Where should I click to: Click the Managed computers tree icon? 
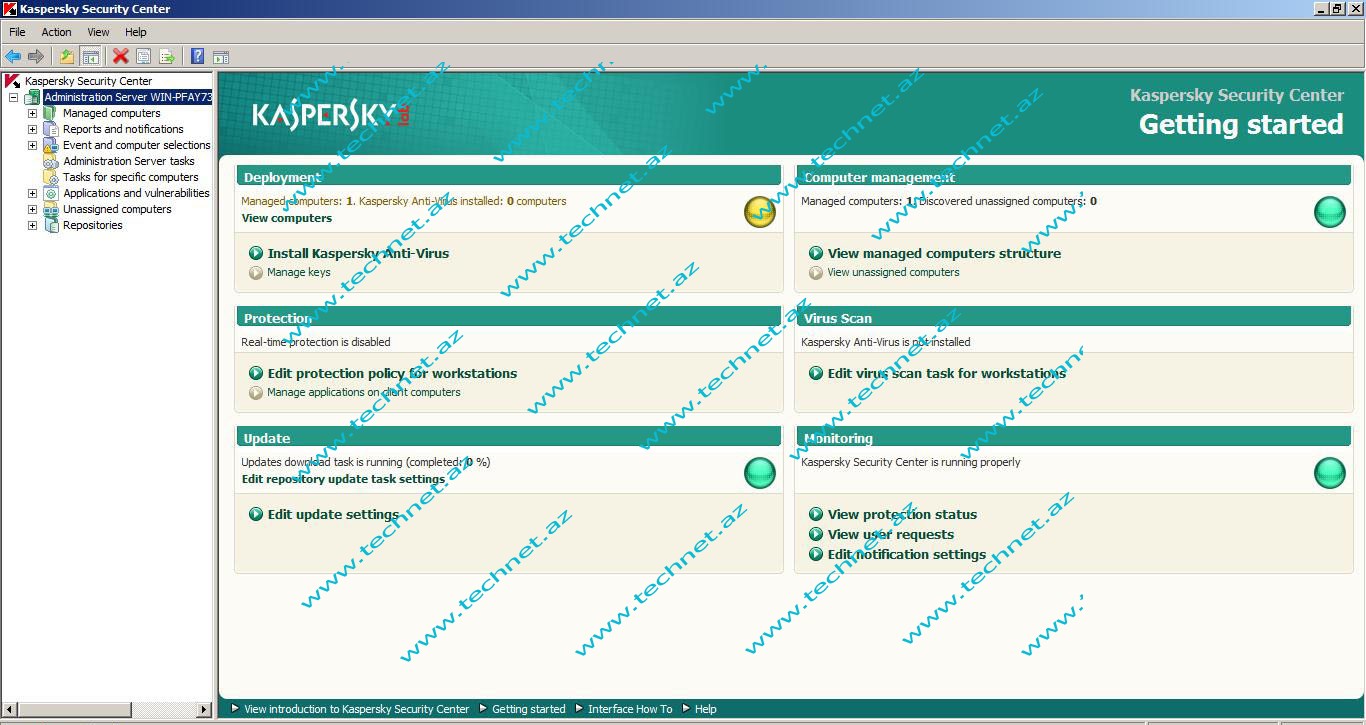[51, 113]
